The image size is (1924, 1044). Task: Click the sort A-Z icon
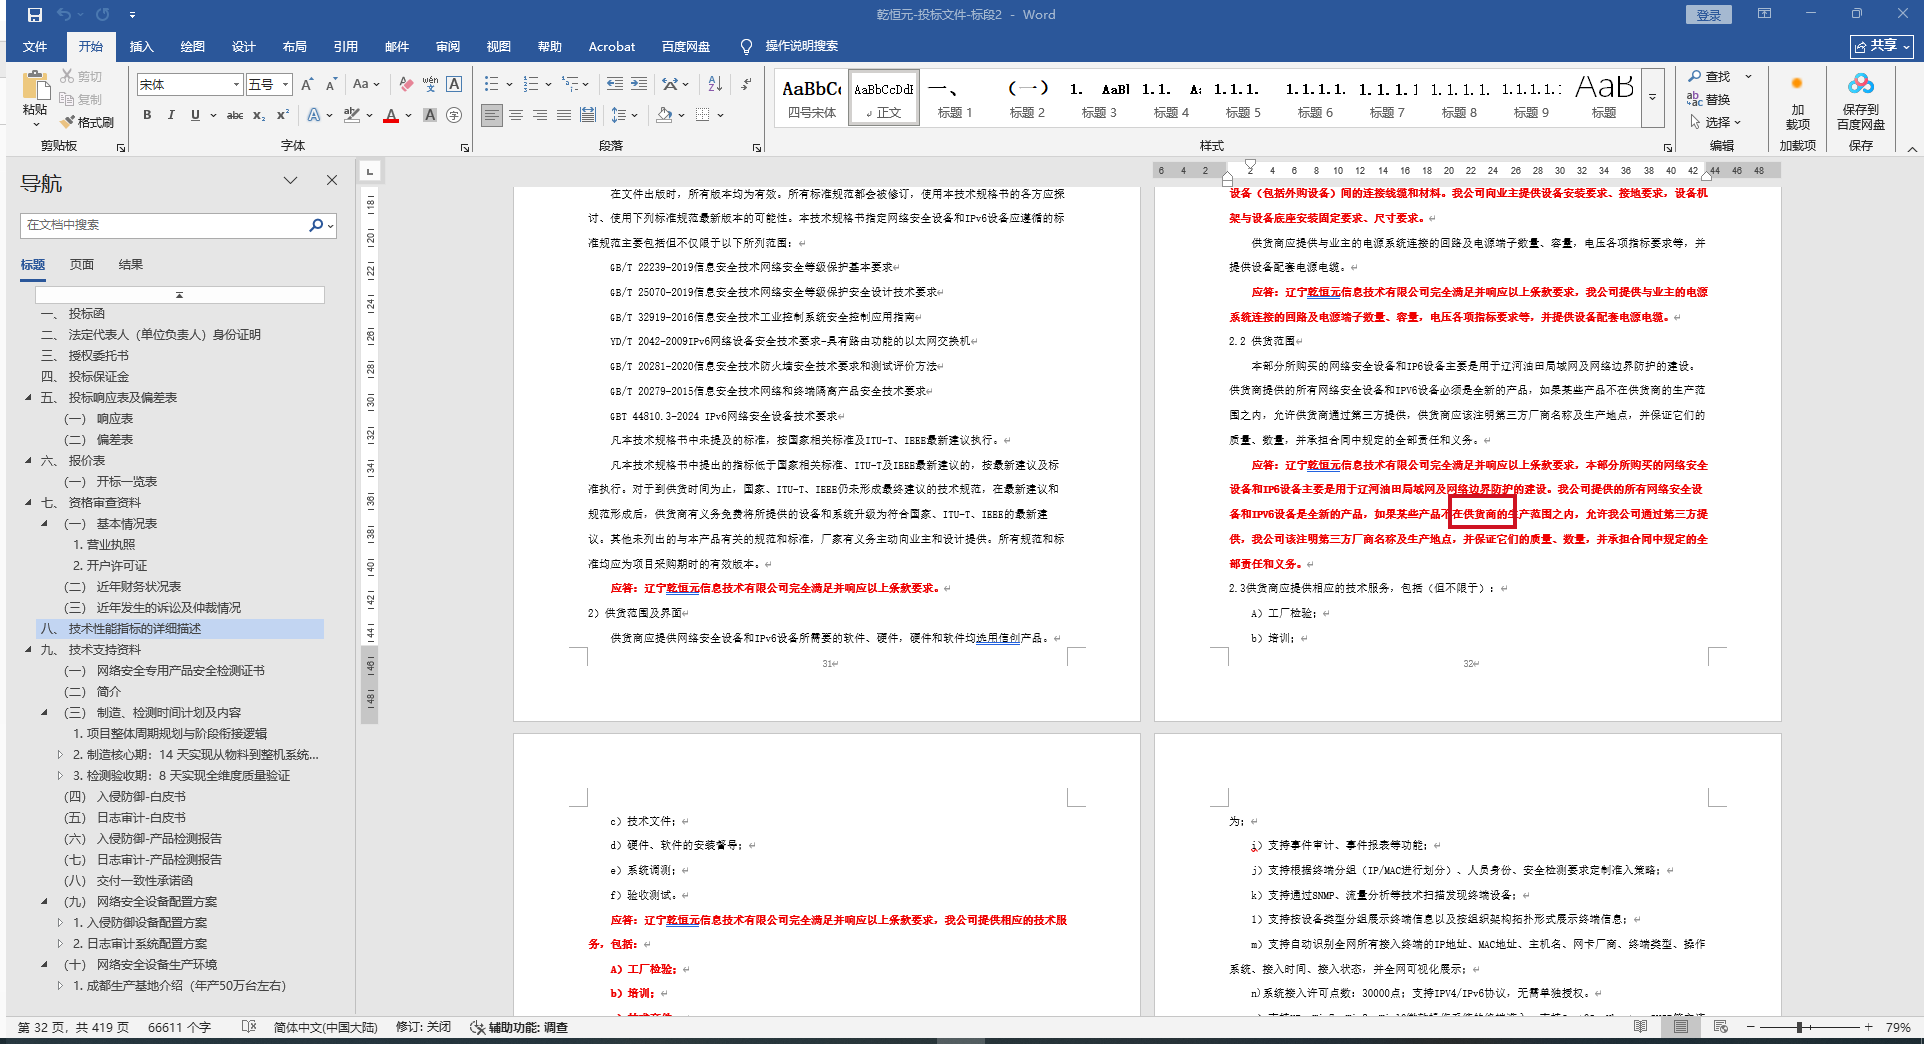coord(715,84)
